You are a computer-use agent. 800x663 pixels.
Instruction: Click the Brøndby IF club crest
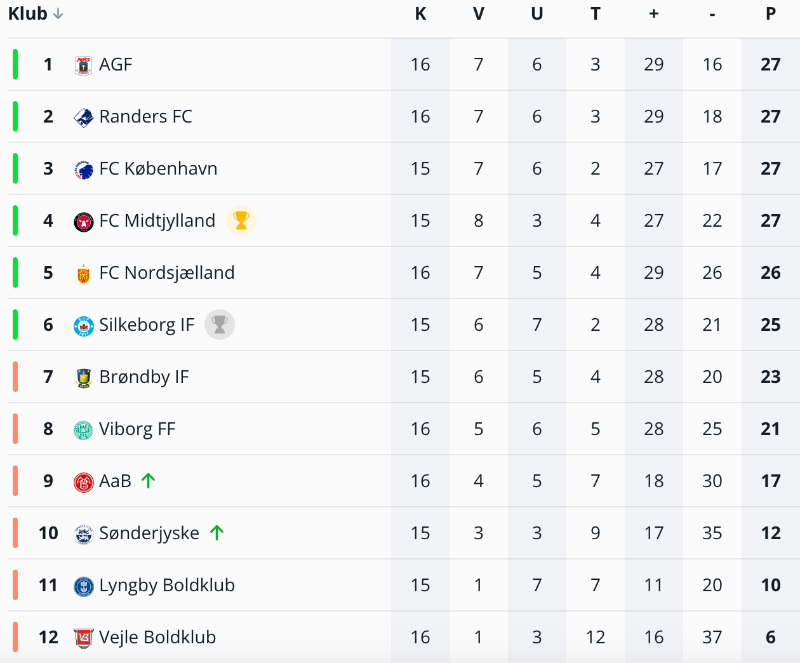pyautogui.click(x=84, y=378)
